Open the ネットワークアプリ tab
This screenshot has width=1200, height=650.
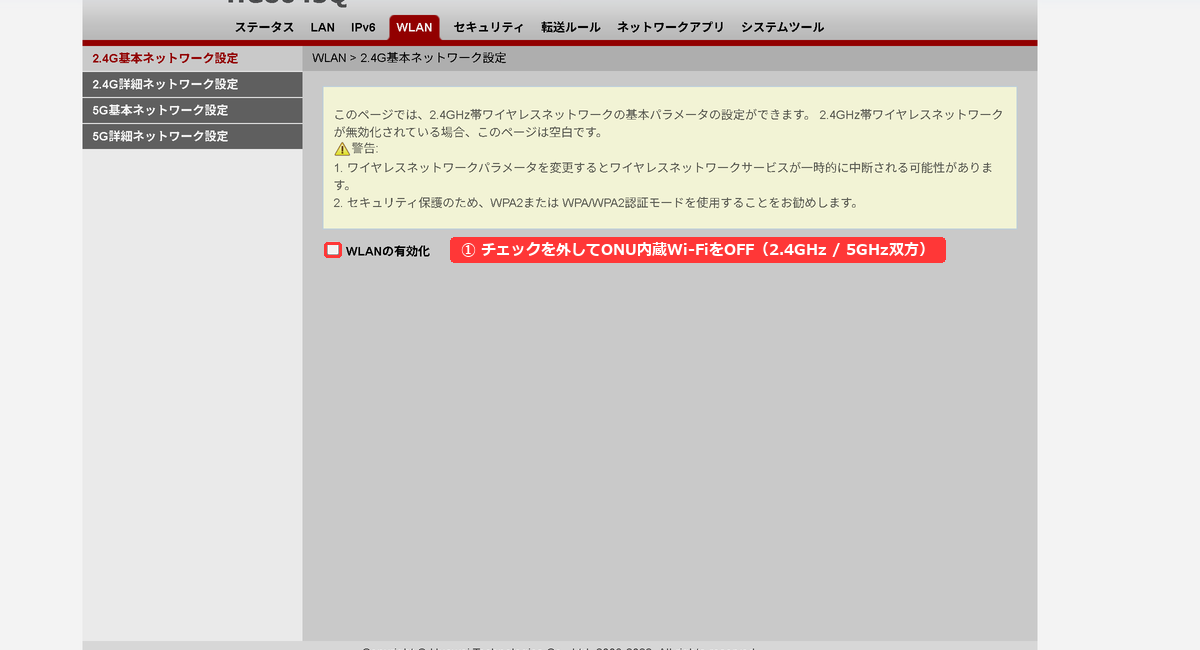click(x=670, y=27)
